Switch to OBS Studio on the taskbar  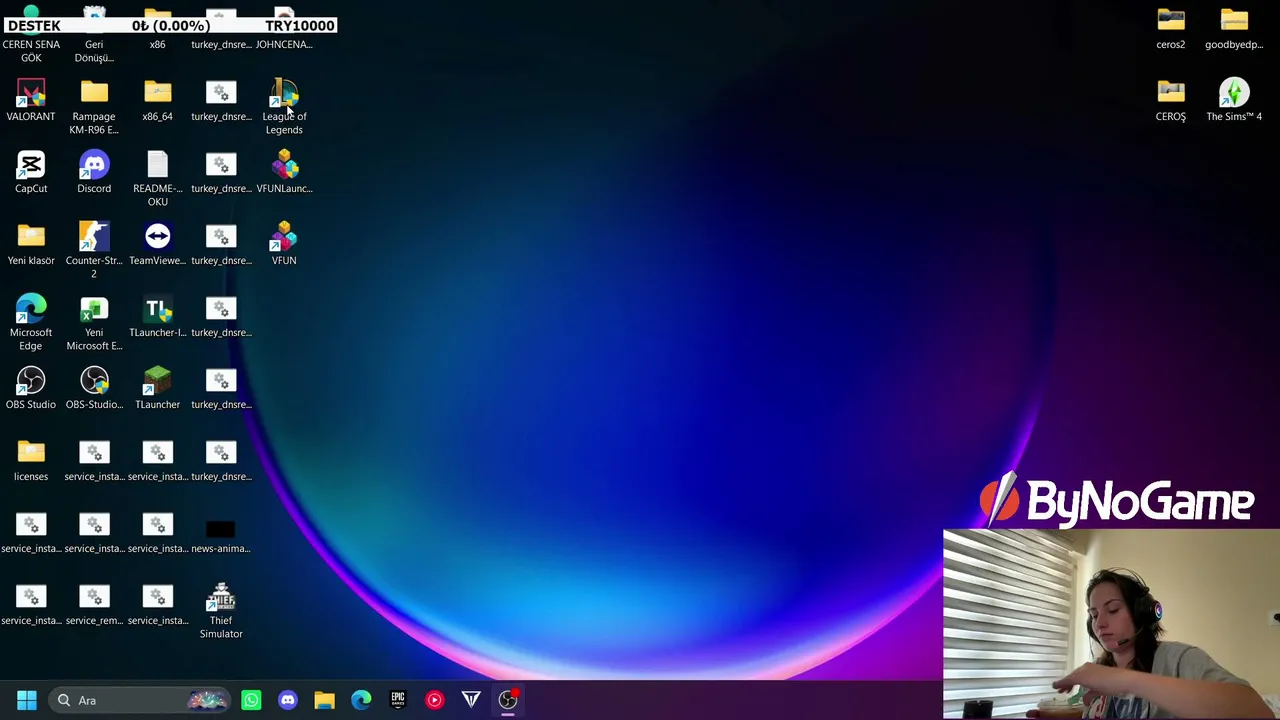pos(508,700)
